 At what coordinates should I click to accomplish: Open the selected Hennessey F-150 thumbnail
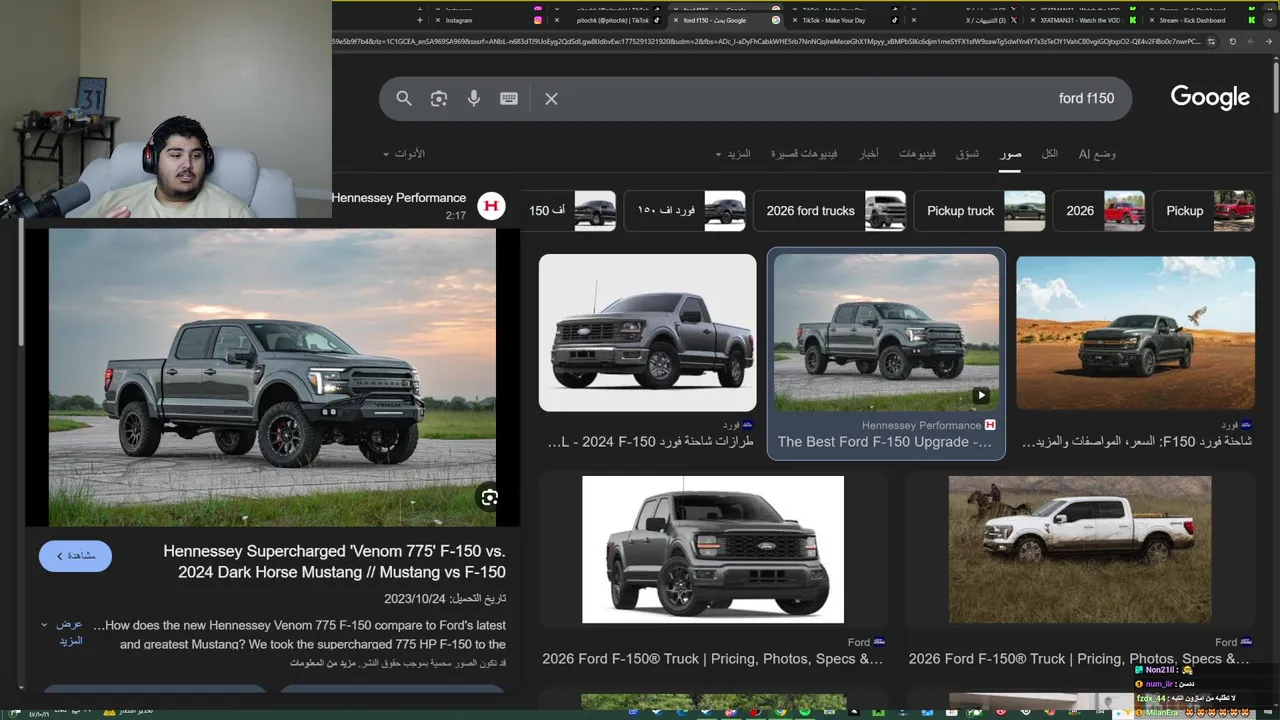click(x=886, y=333)
